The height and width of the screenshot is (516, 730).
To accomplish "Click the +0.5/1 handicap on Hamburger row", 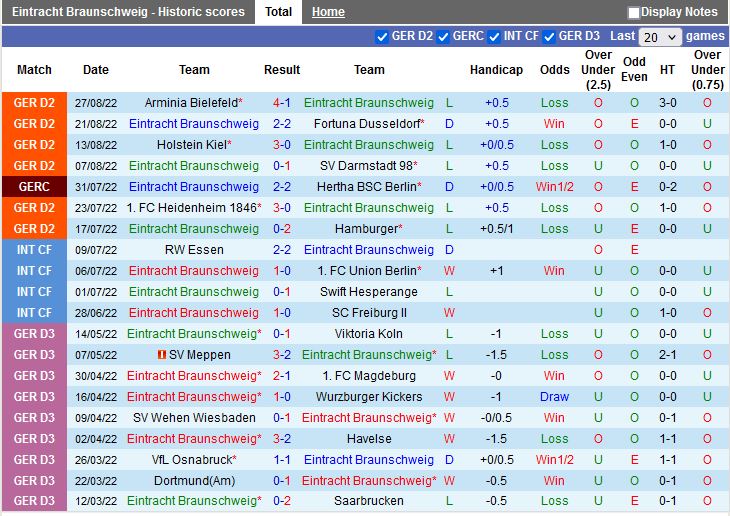I will (x=497, y=229).
